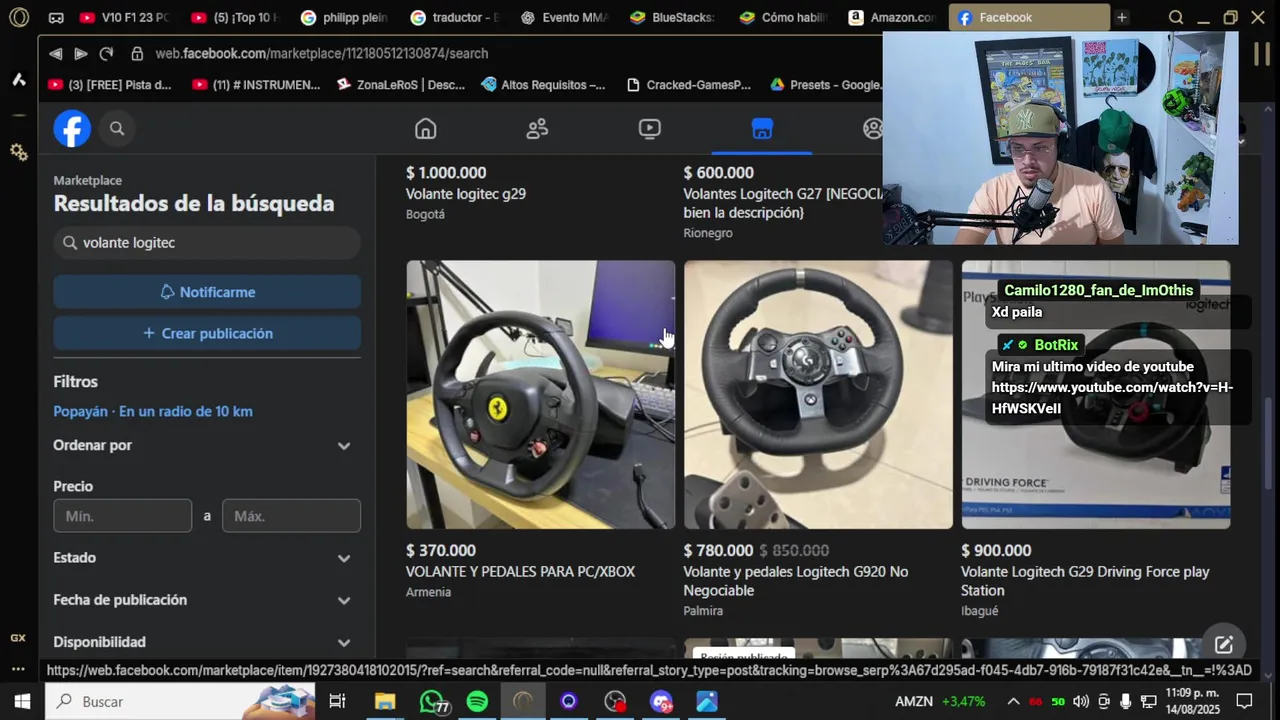Open the Presets - Google bookmark
This screenshot has width=1280, height=720.
(x=827, y=85)
